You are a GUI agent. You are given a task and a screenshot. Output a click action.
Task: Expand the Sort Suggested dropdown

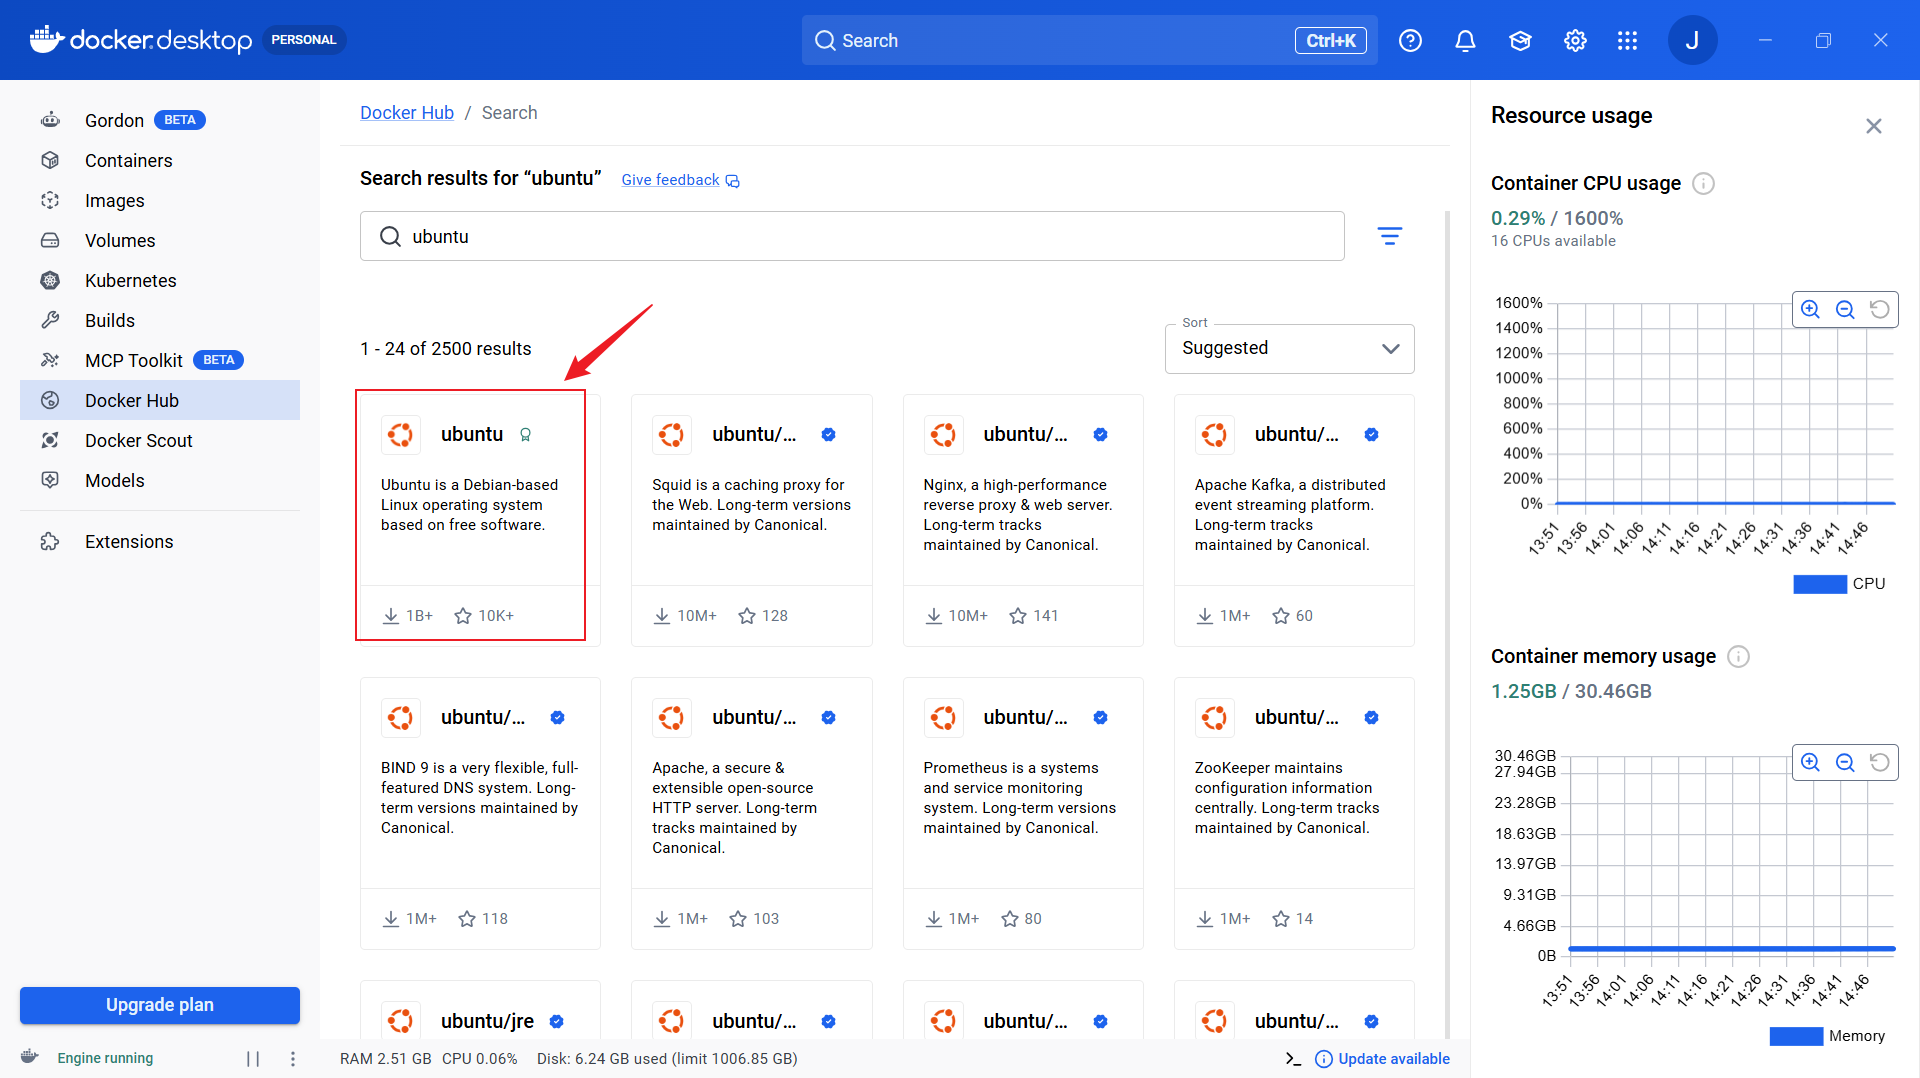[x=1289, y=348]
